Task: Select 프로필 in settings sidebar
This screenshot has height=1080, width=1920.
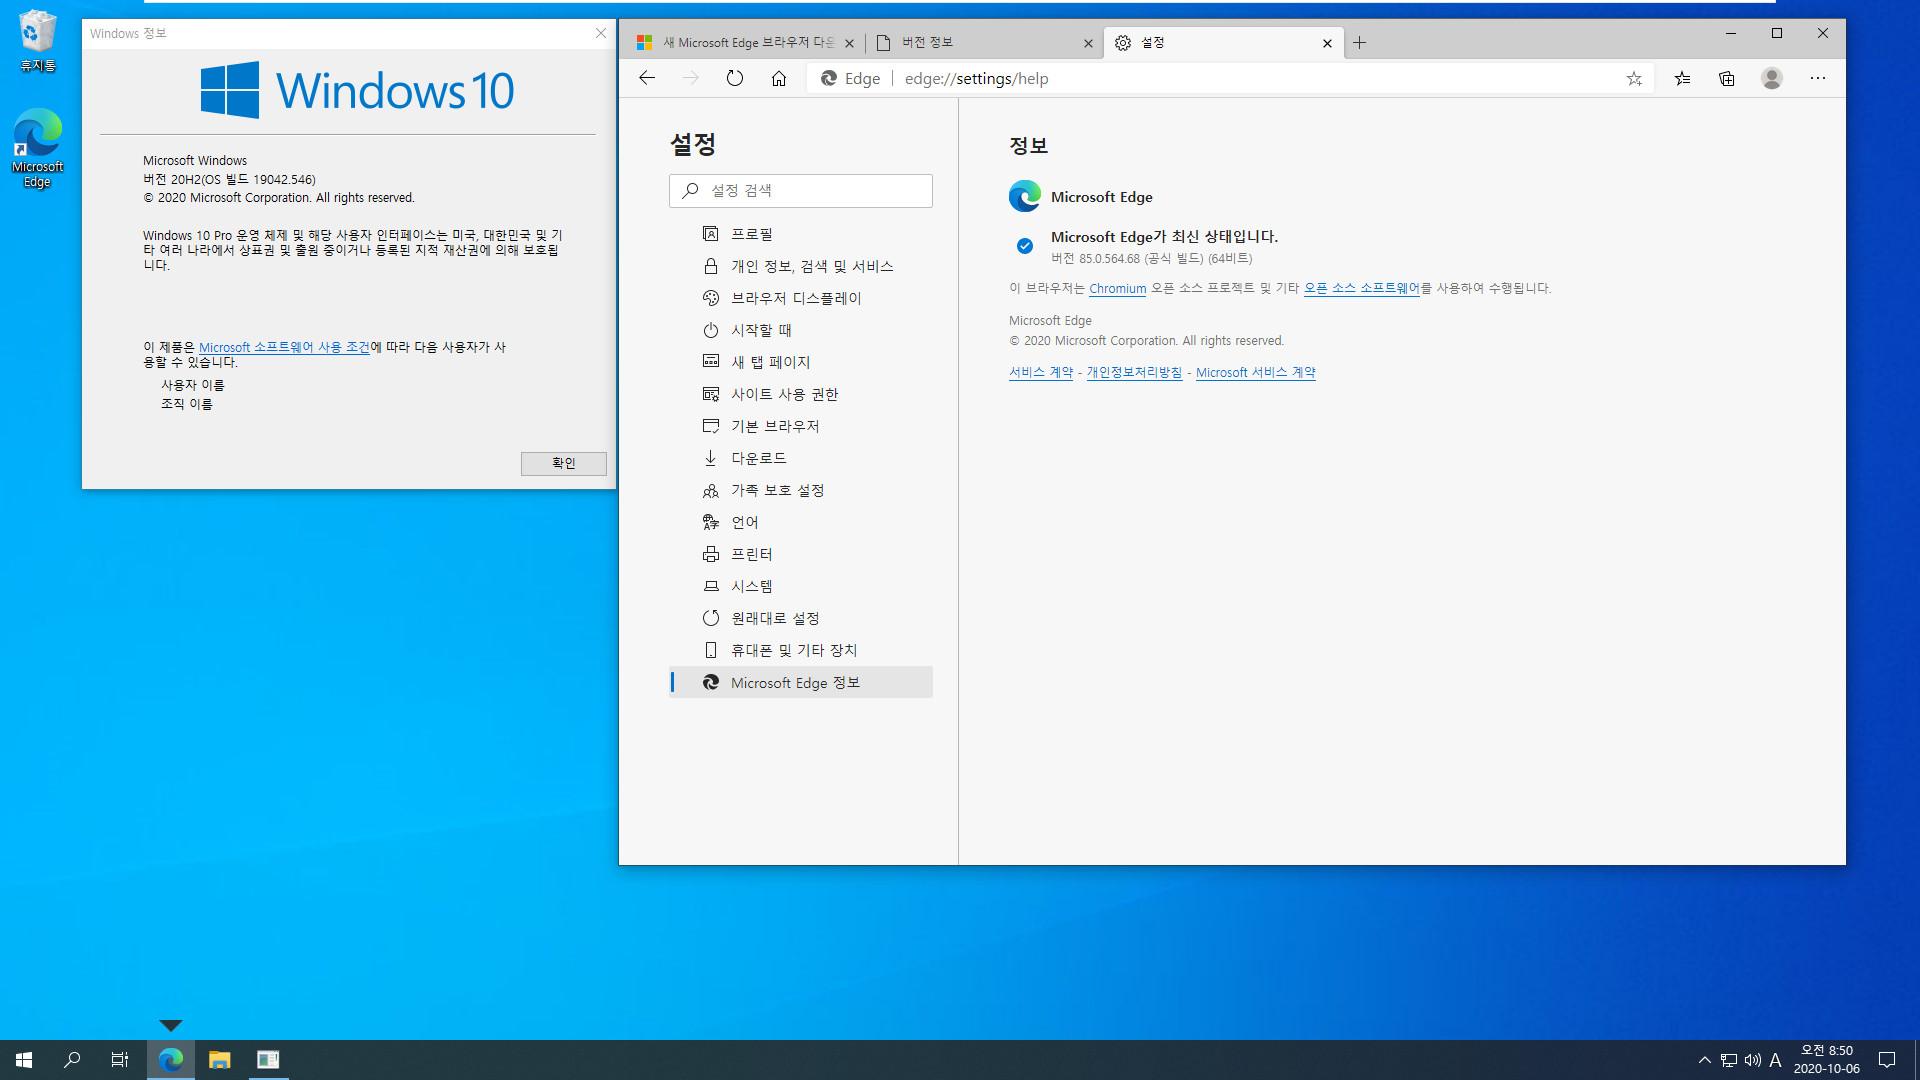Action: [801, 234]
